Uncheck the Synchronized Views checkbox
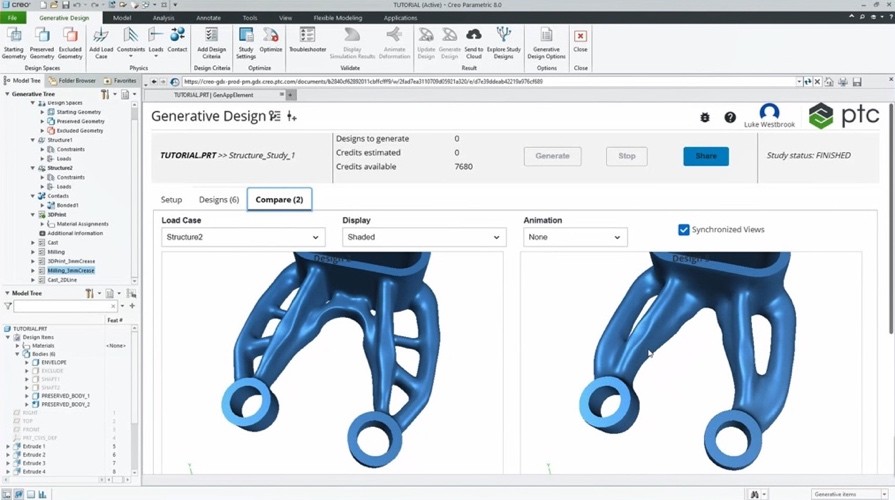 click(683, 229)
